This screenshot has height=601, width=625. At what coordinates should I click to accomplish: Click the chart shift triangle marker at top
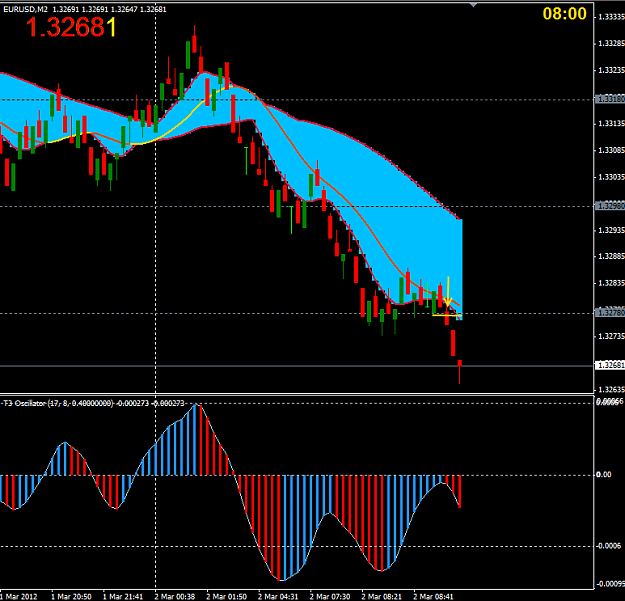tap(473, 5)
